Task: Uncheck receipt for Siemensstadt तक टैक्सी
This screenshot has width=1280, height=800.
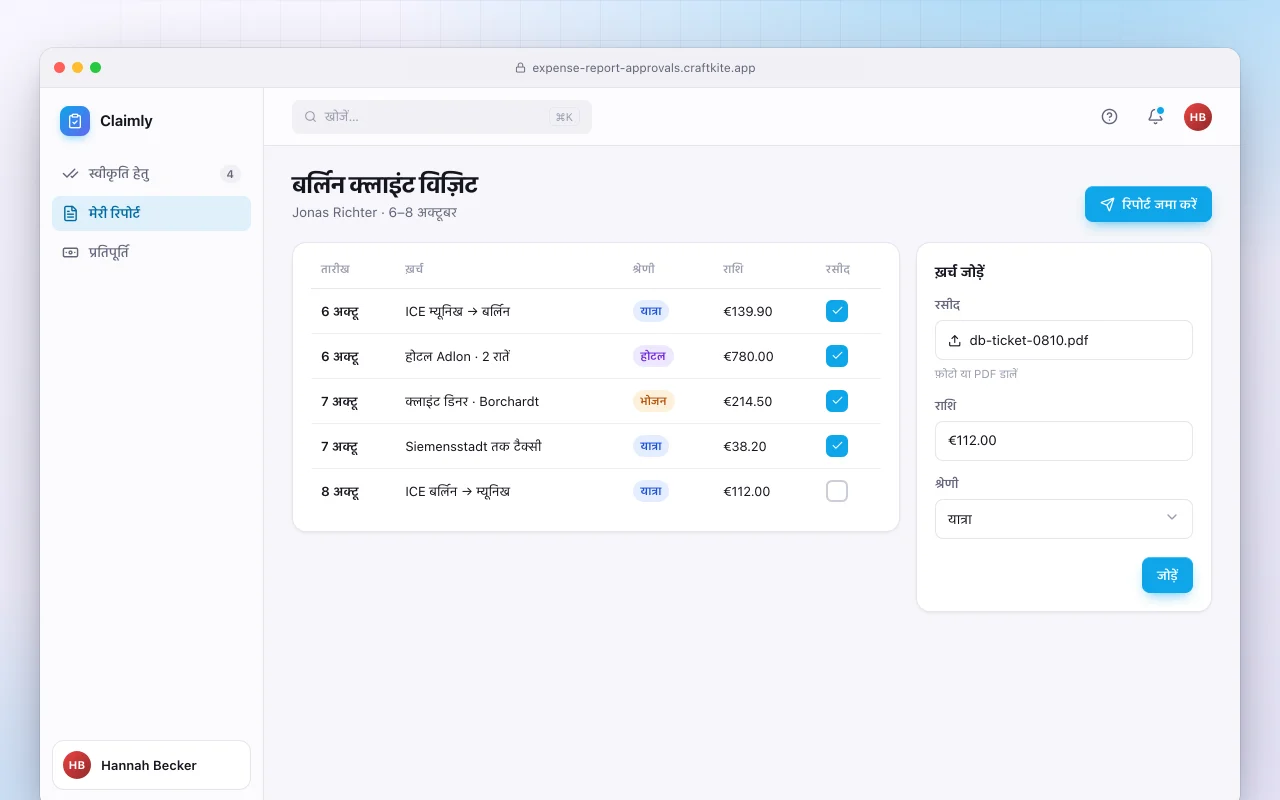Action: point(837,446)
